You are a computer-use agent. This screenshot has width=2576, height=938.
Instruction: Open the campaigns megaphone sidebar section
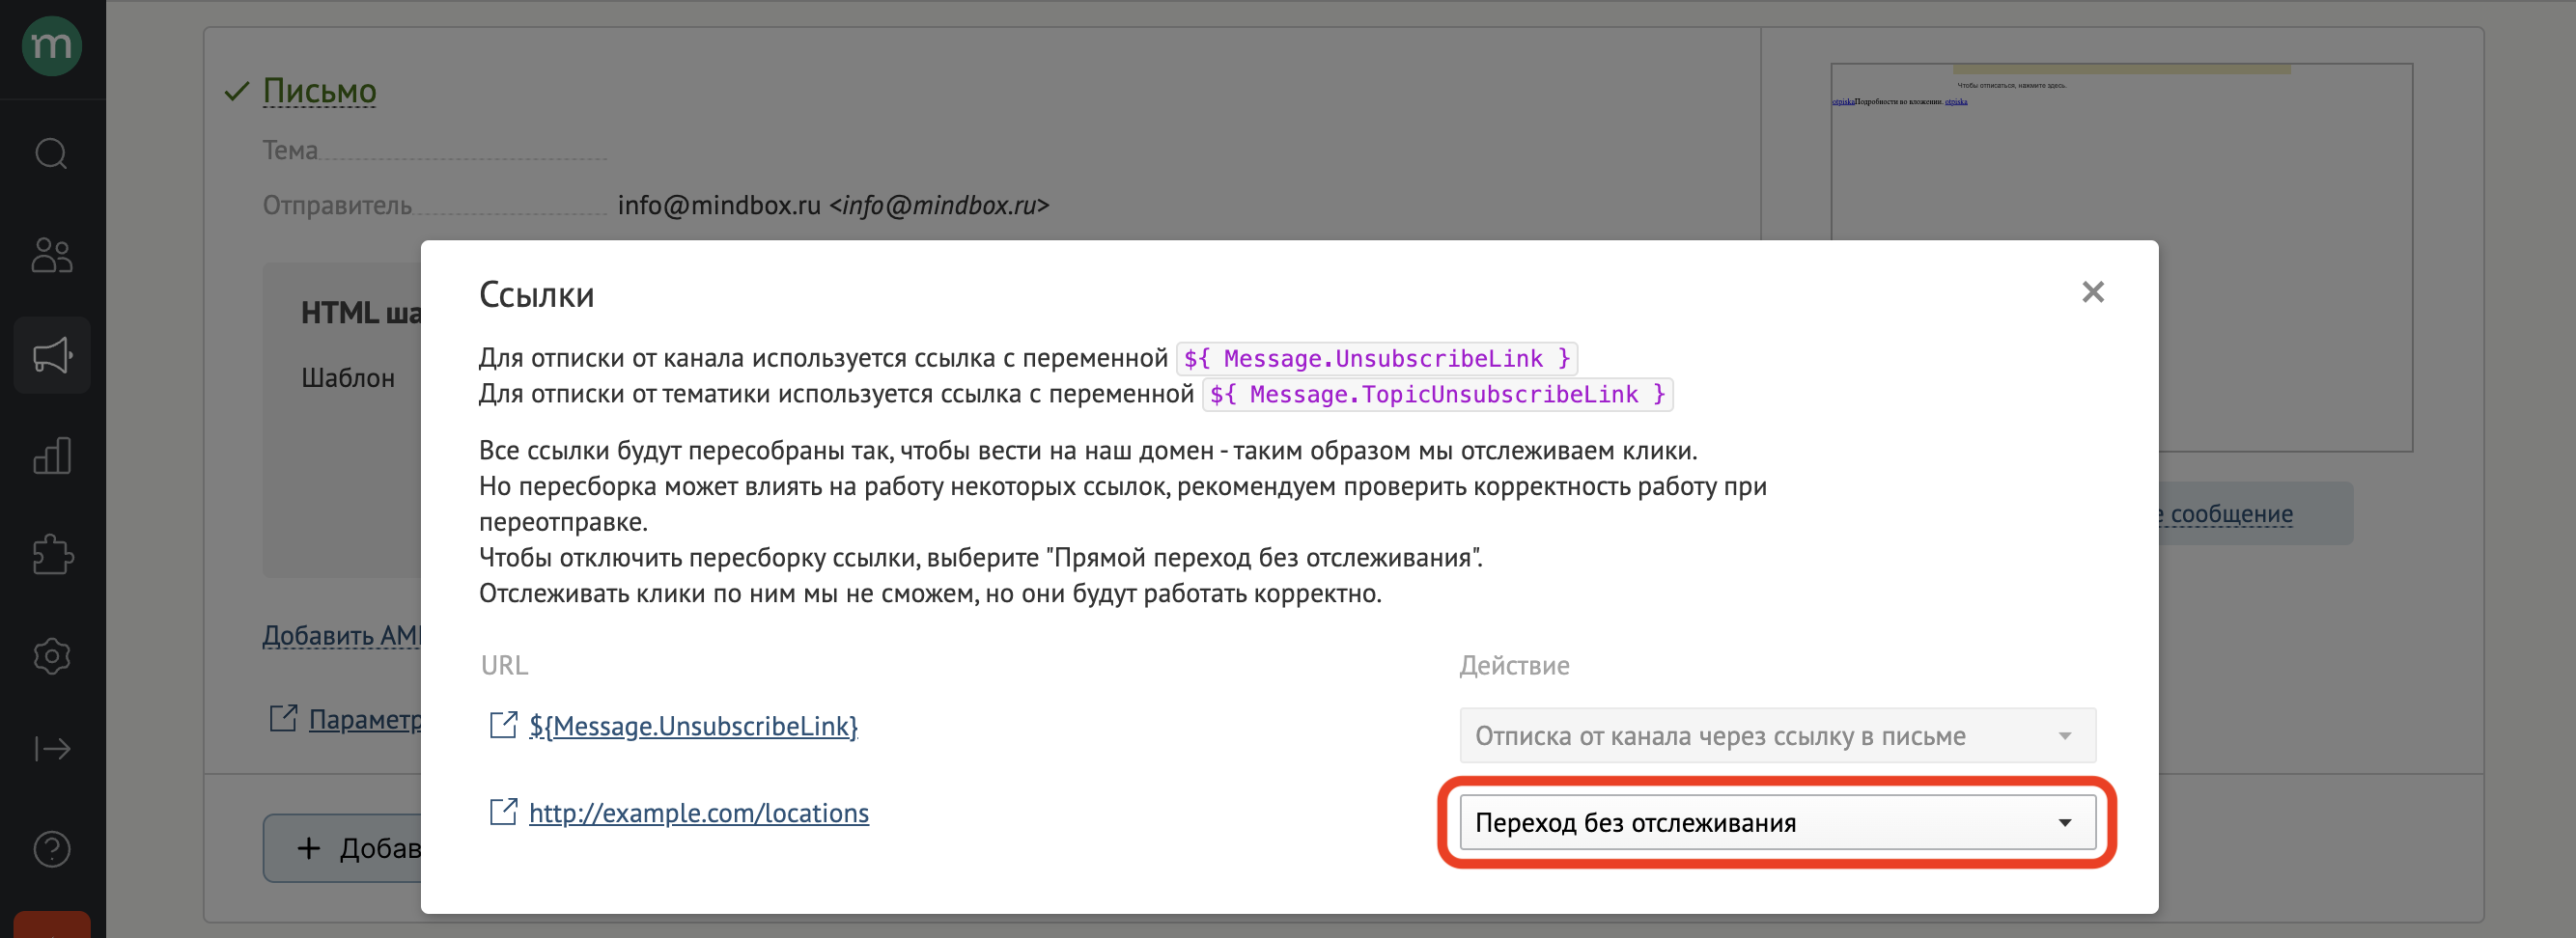(51, 355)
